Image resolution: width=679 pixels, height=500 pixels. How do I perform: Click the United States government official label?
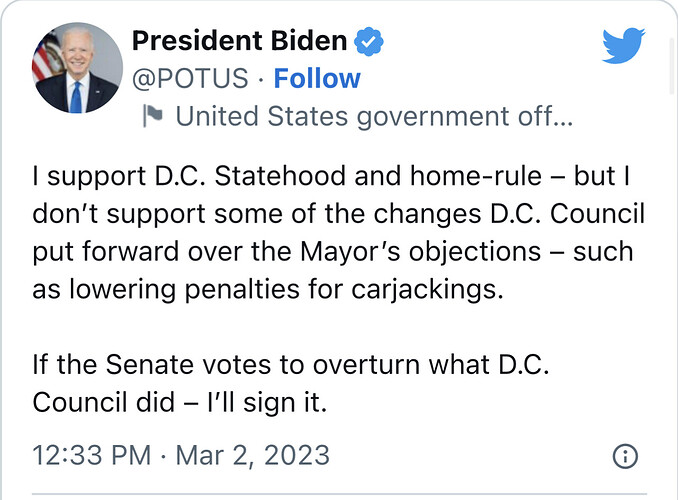[x=374, y=116]
